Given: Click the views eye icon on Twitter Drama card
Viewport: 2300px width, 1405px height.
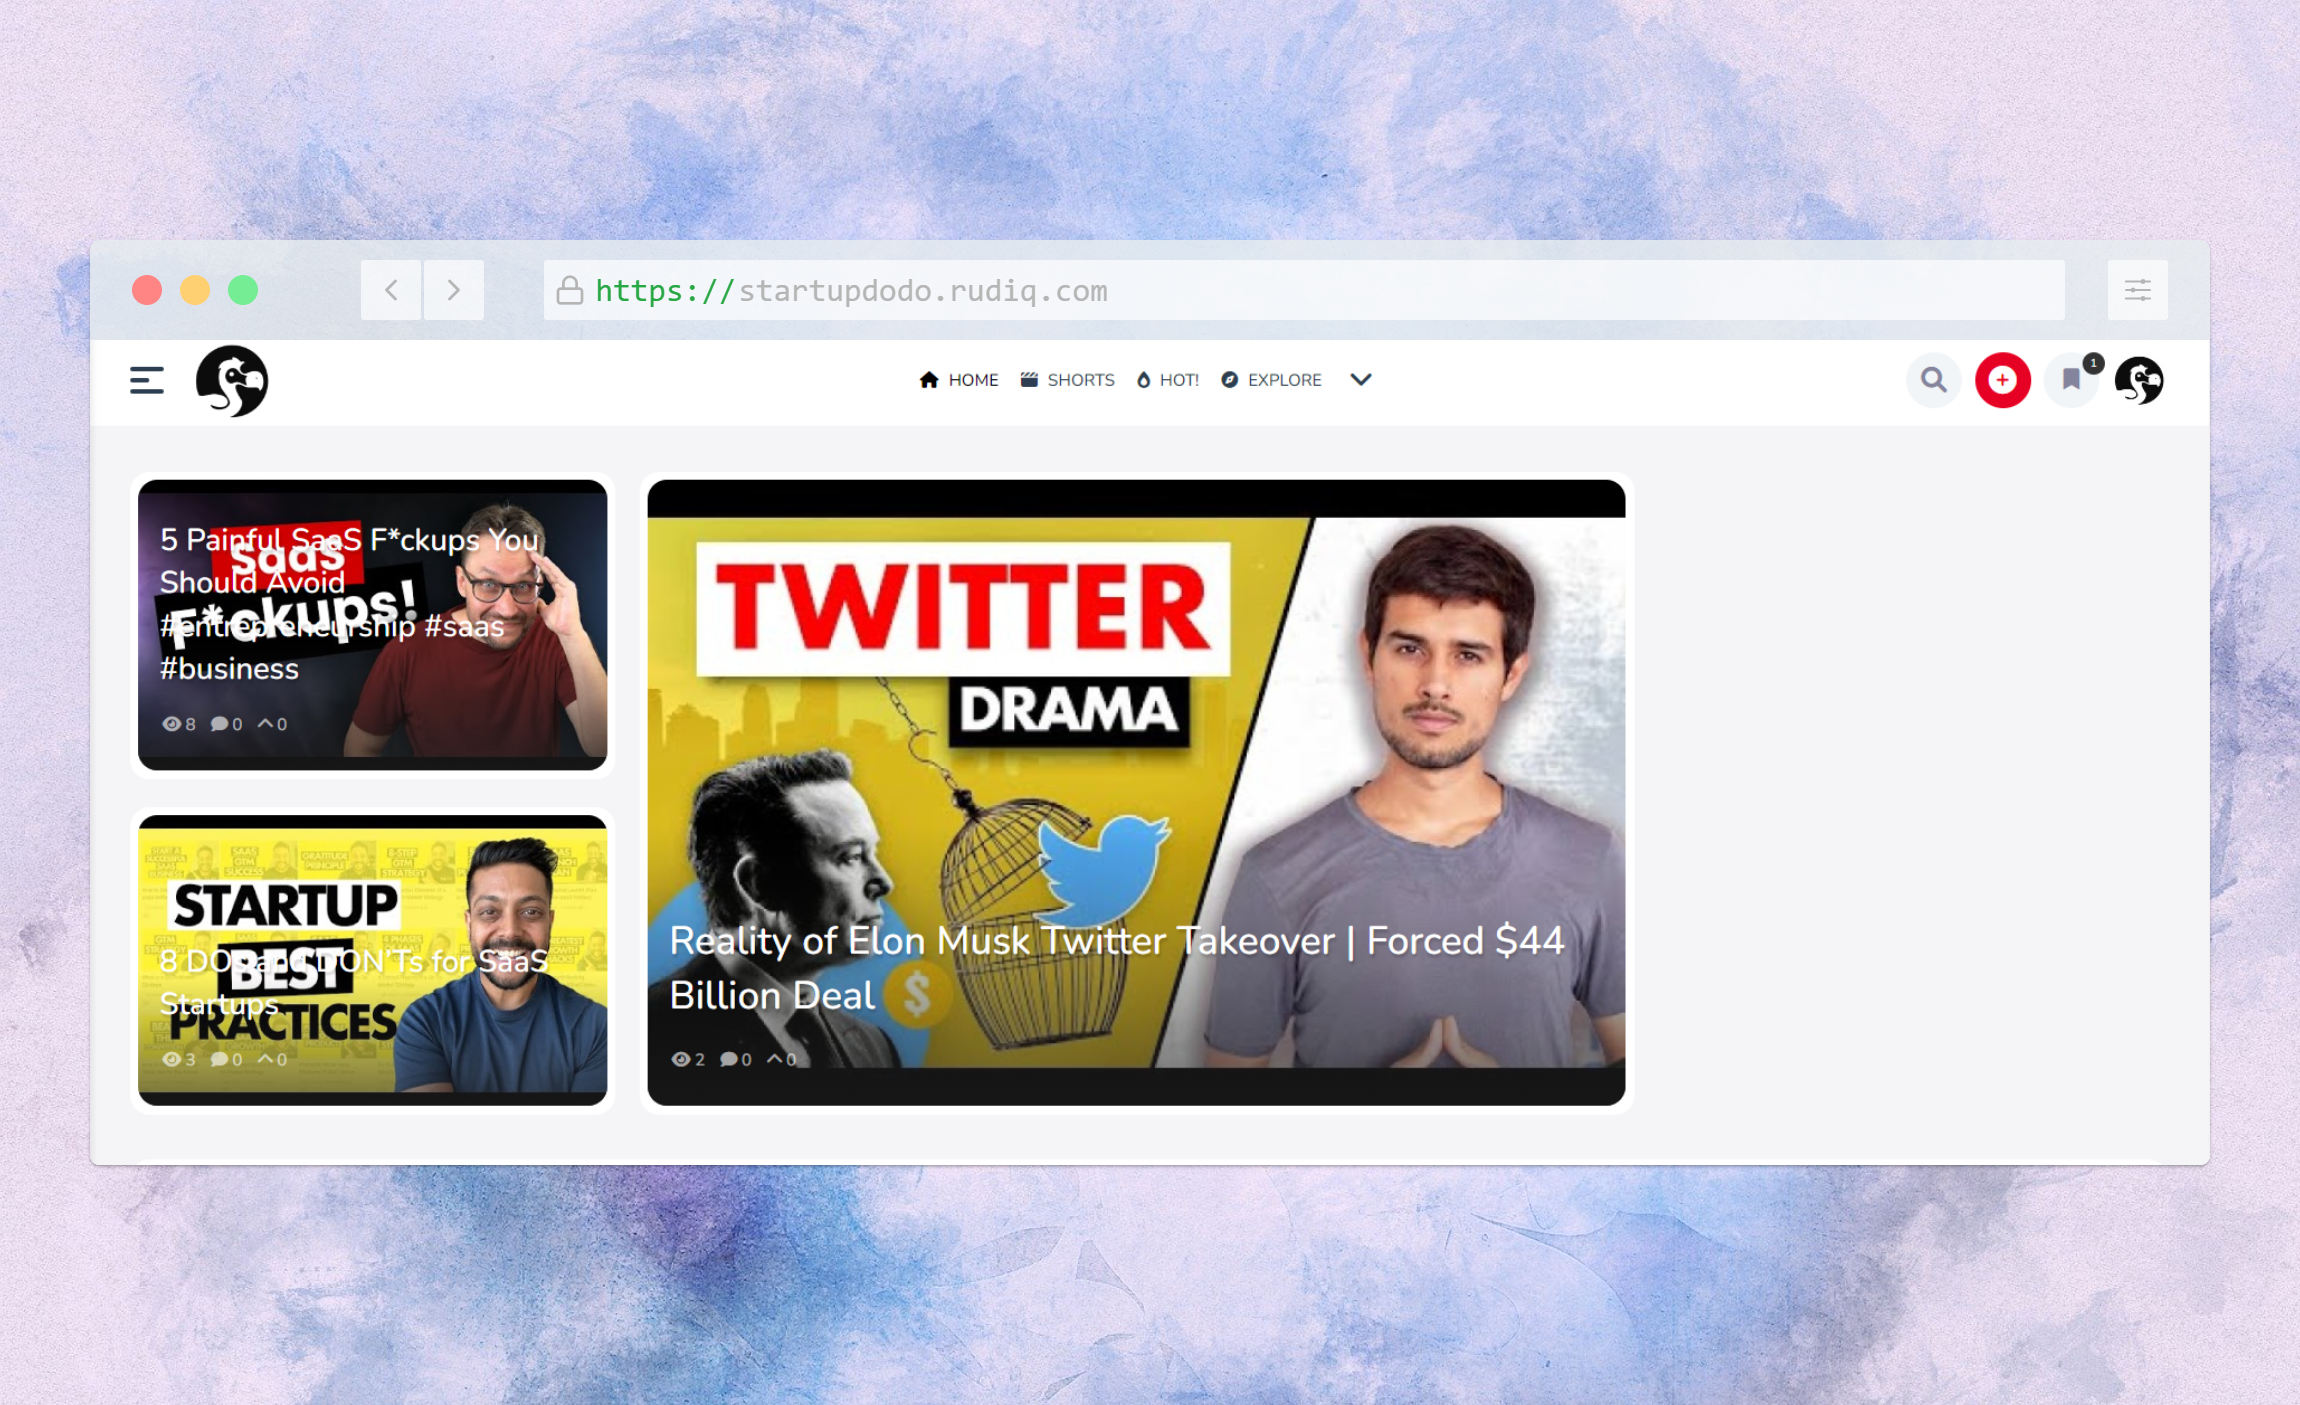Looking at the screenshot, I should point(681,1059).
